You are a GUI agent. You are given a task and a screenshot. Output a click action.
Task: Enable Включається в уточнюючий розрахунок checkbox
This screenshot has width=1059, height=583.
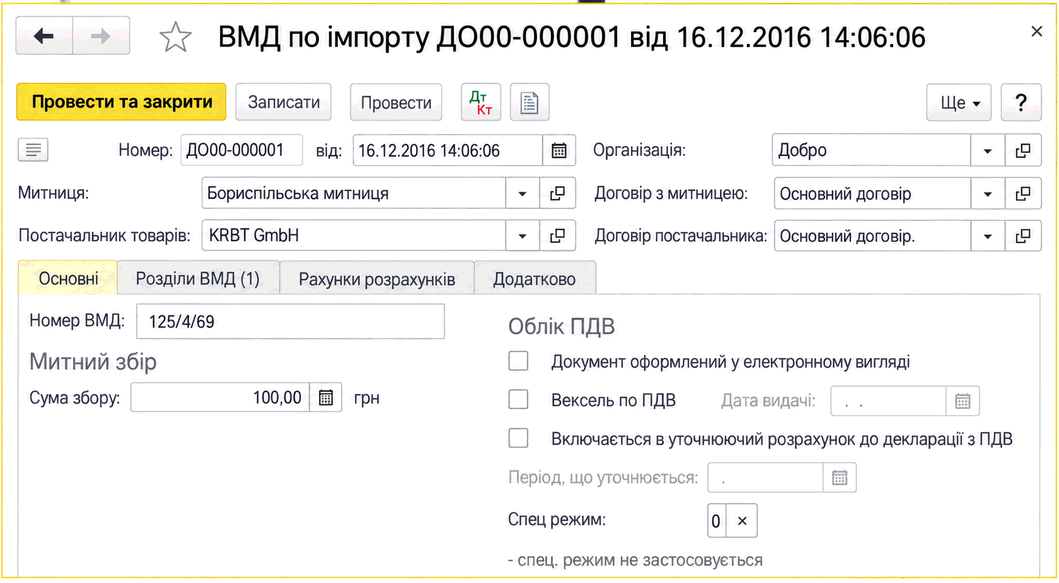point(518,438)
